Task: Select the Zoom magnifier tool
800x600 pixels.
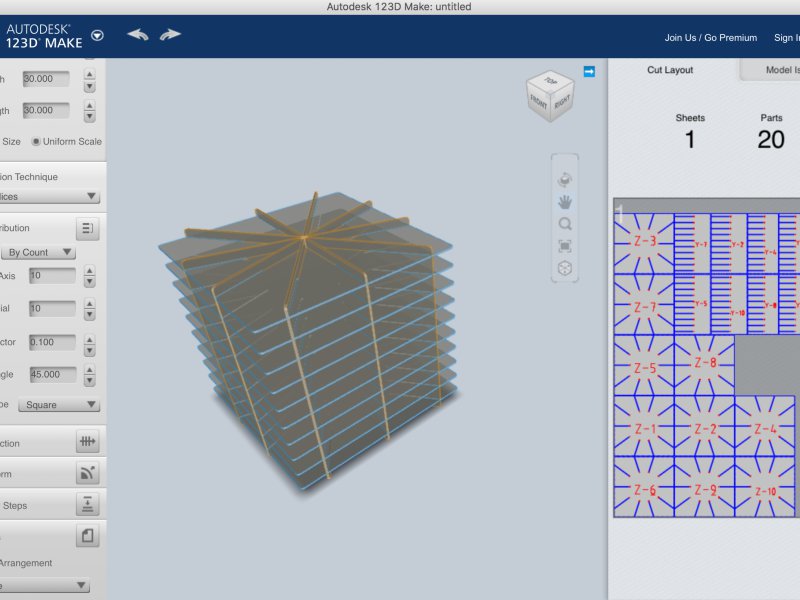Action: pos(565,224)
